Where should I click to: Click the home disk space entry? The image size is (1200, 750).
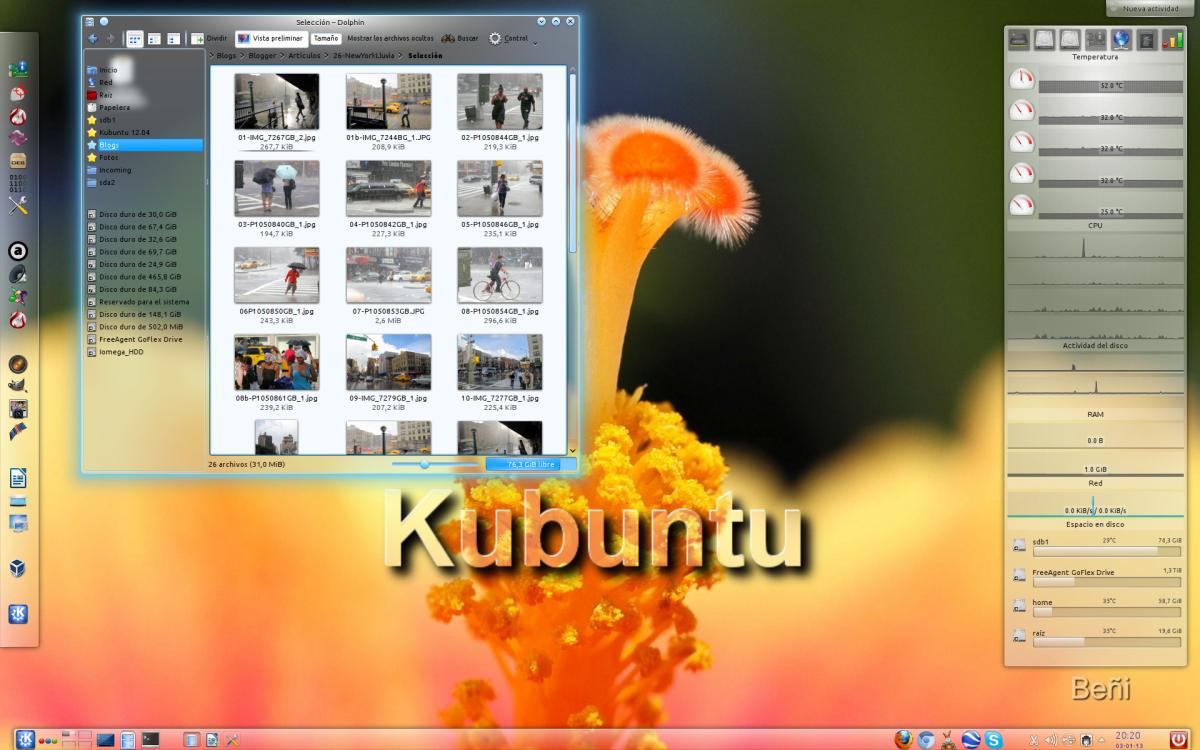[x=1096, y=606]
